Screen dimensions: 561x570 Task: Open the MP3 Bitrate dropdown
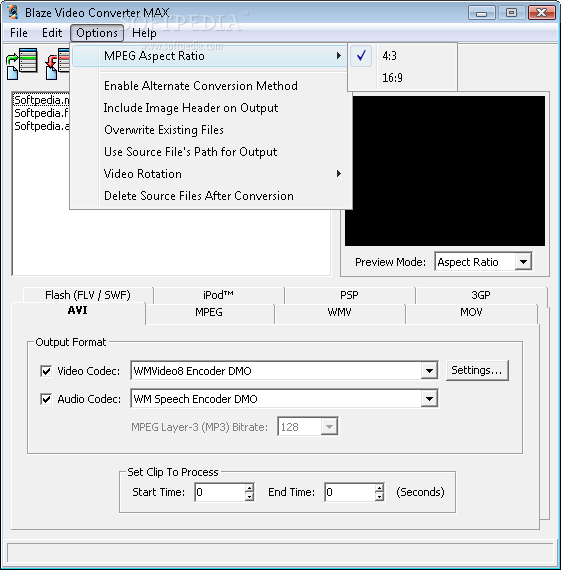coord(329,426)
